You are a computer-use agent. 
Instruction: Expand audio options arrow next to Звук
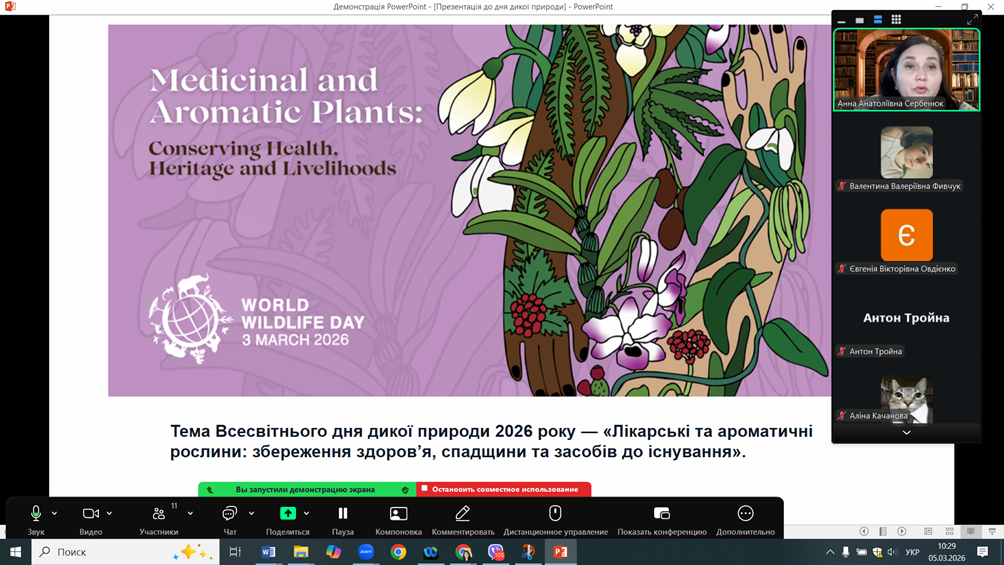point(55,514)
